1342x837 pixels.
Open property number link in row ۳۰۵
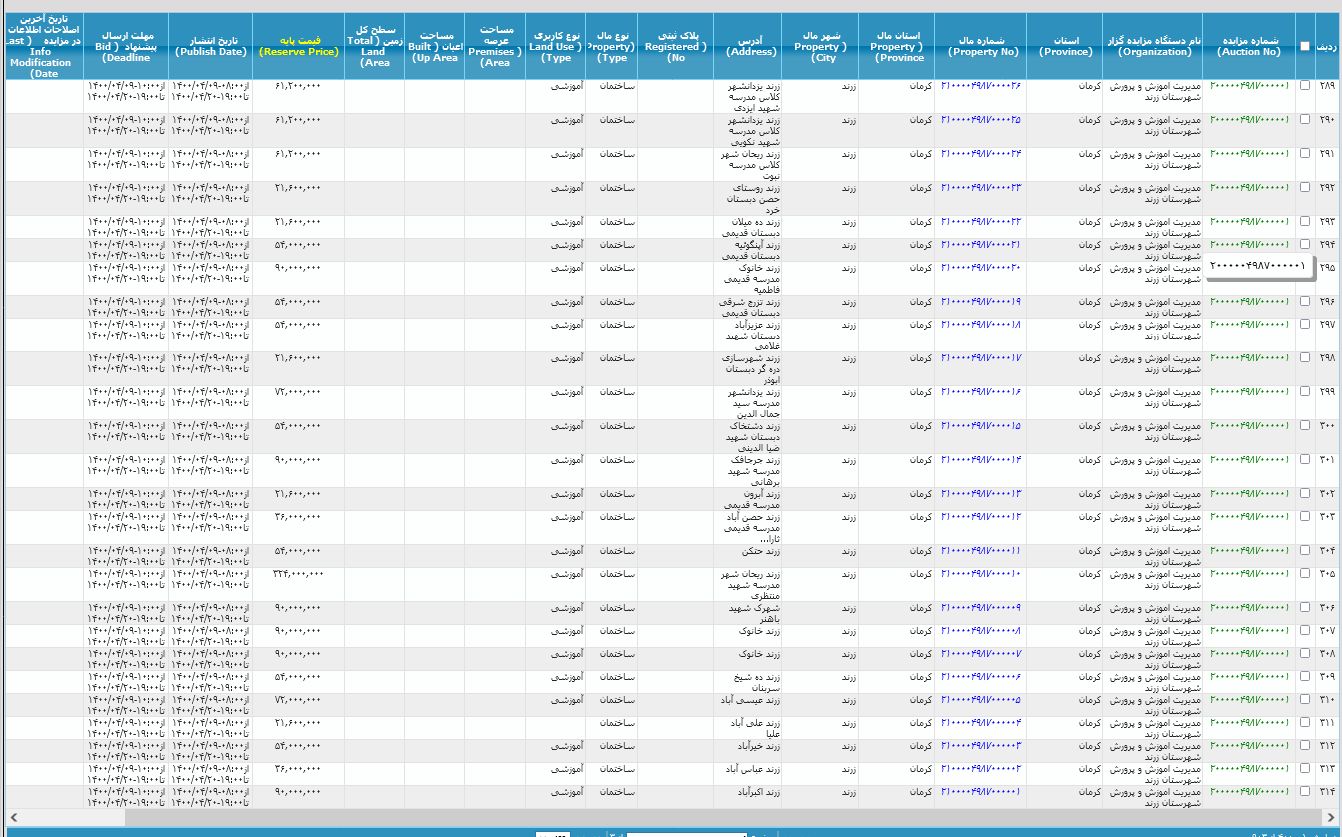click(x=980, y=574)
